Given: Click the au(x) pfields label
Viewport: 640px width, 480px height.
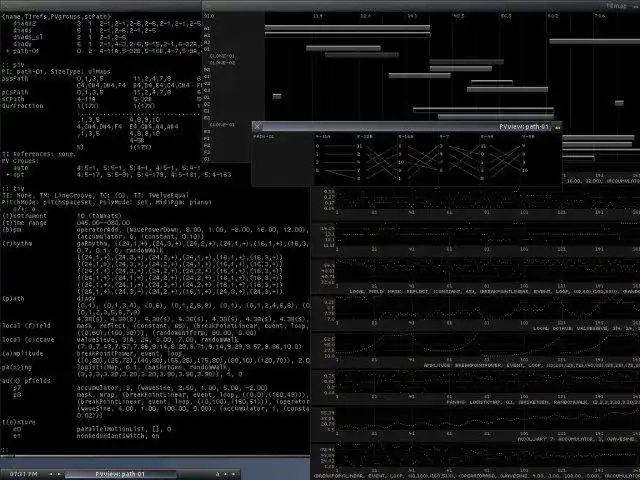Looking at the screenshot, I should (26, 381).
